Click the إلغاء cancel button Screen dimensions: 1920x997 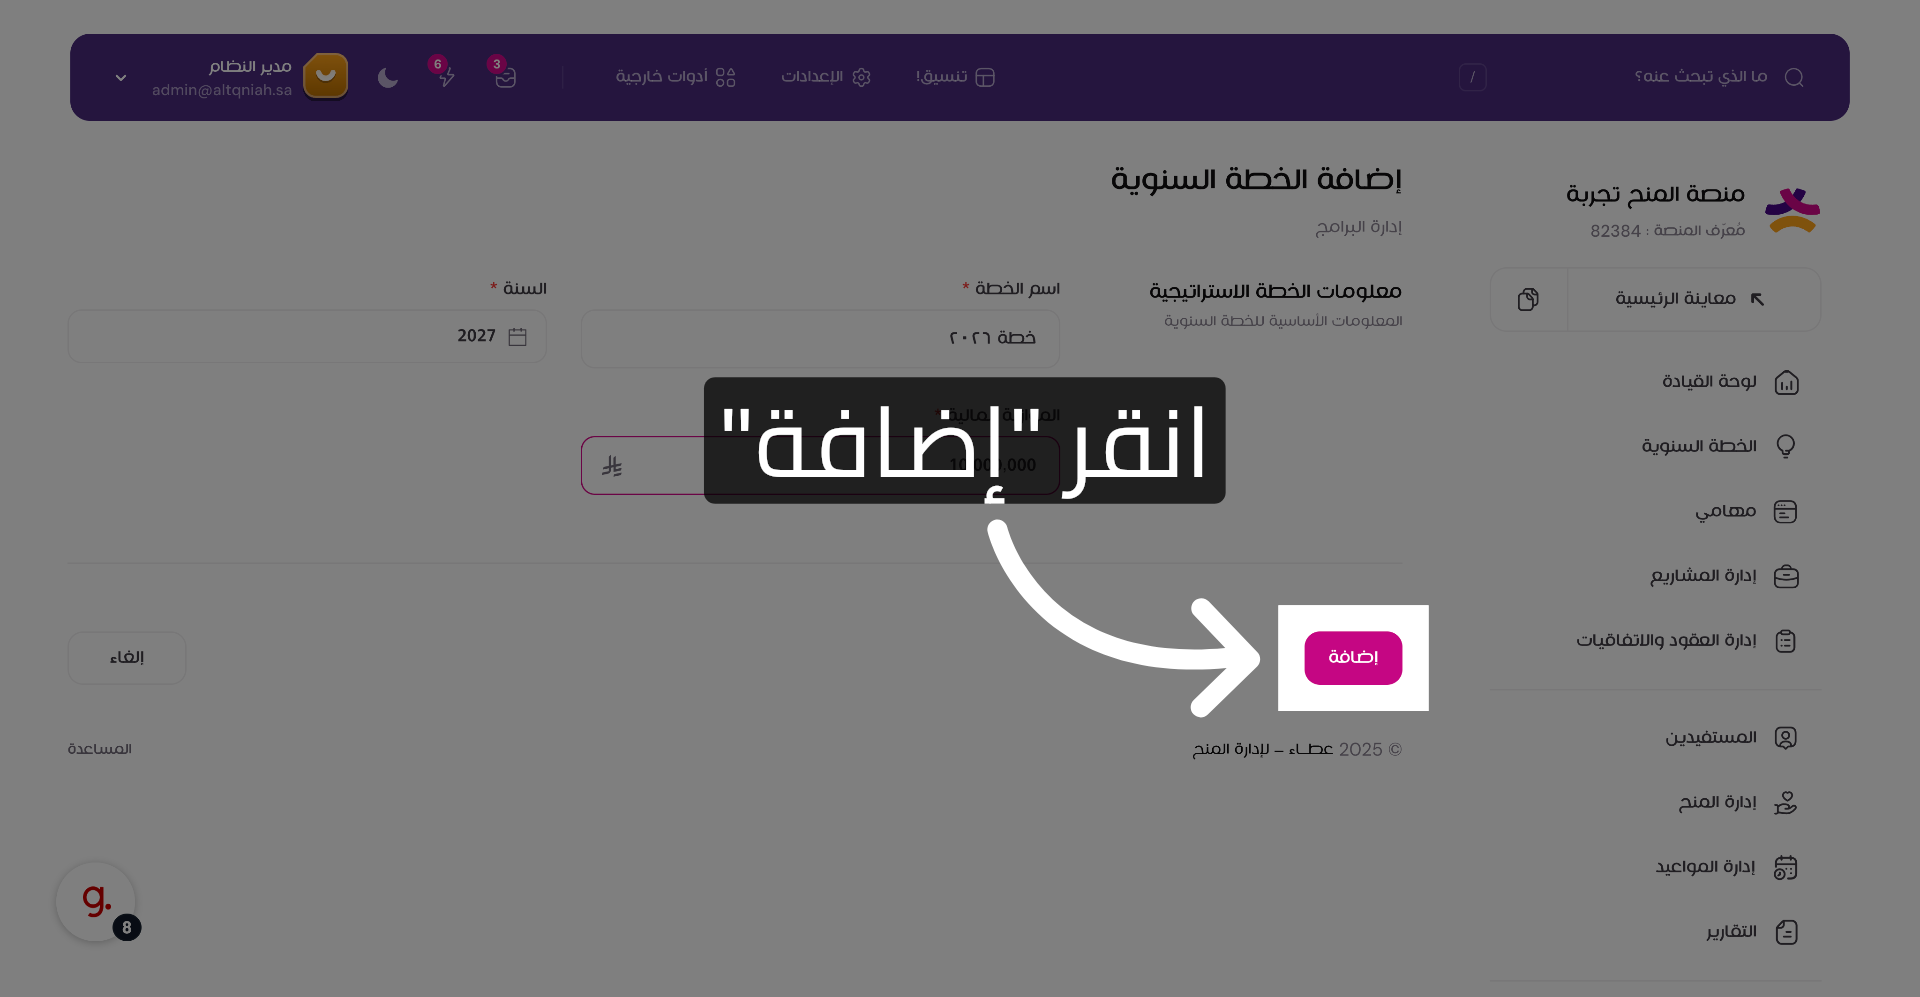[126, 657]
